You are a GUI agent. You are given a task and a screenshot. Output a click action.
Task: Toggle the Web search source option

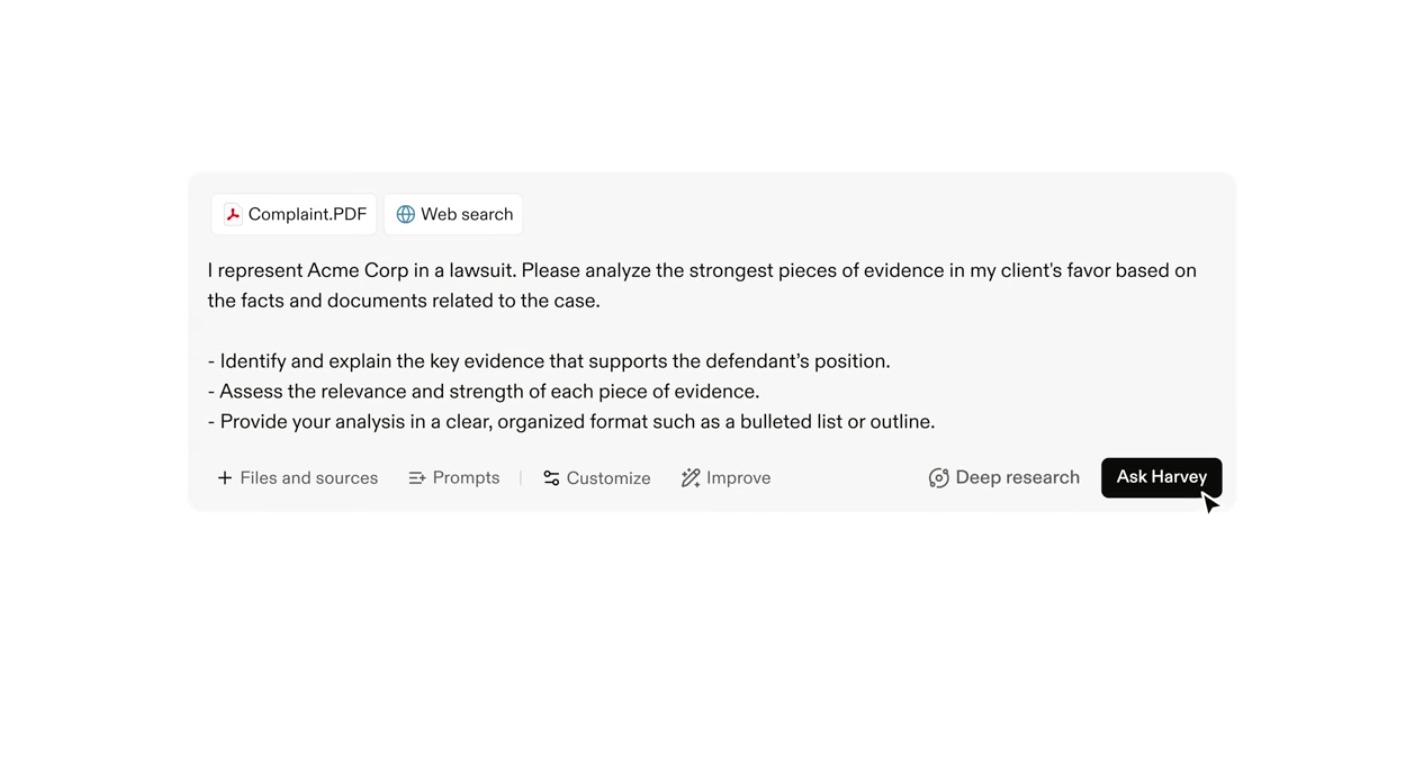coord(453,213)
